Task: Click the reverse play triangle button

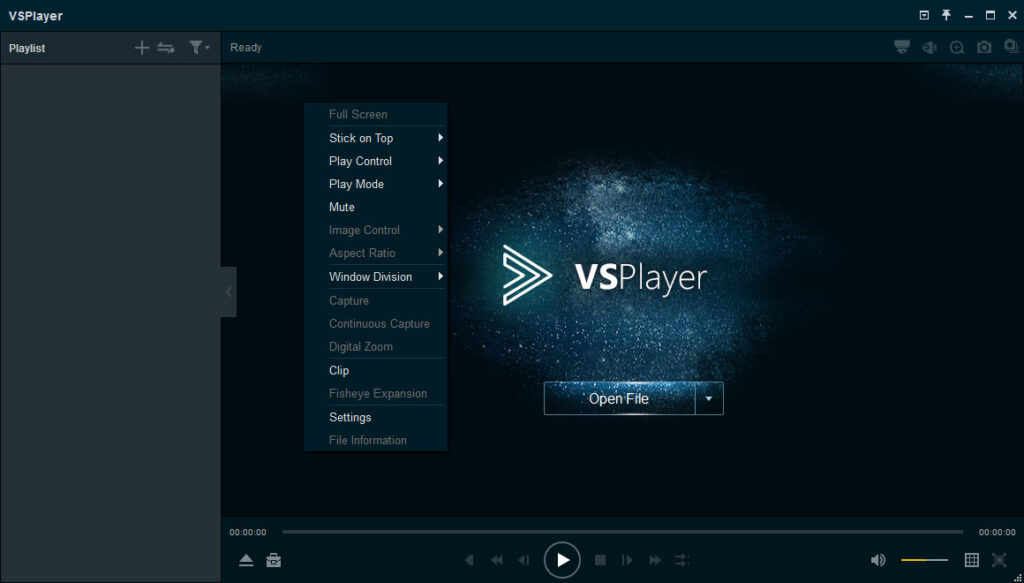Action: [x=469, y=560]
